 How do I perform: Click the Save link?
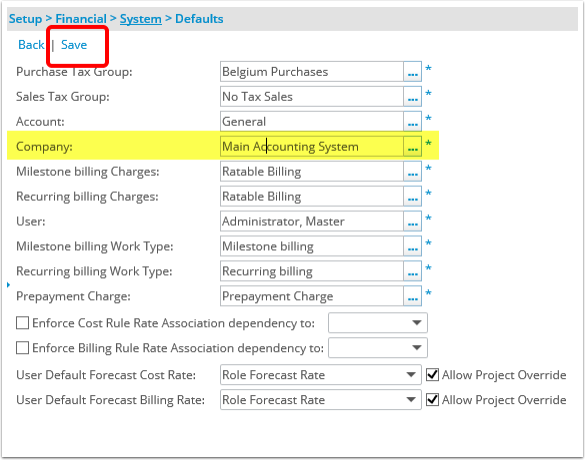(x=74, y=45)
